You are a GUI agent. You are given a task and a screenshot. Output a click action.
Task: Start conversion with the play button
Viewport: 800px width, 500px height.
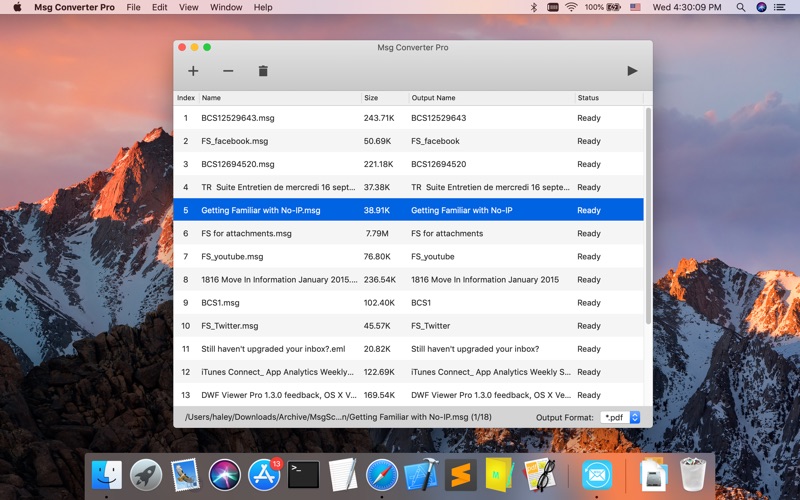[x=632, y=71]
